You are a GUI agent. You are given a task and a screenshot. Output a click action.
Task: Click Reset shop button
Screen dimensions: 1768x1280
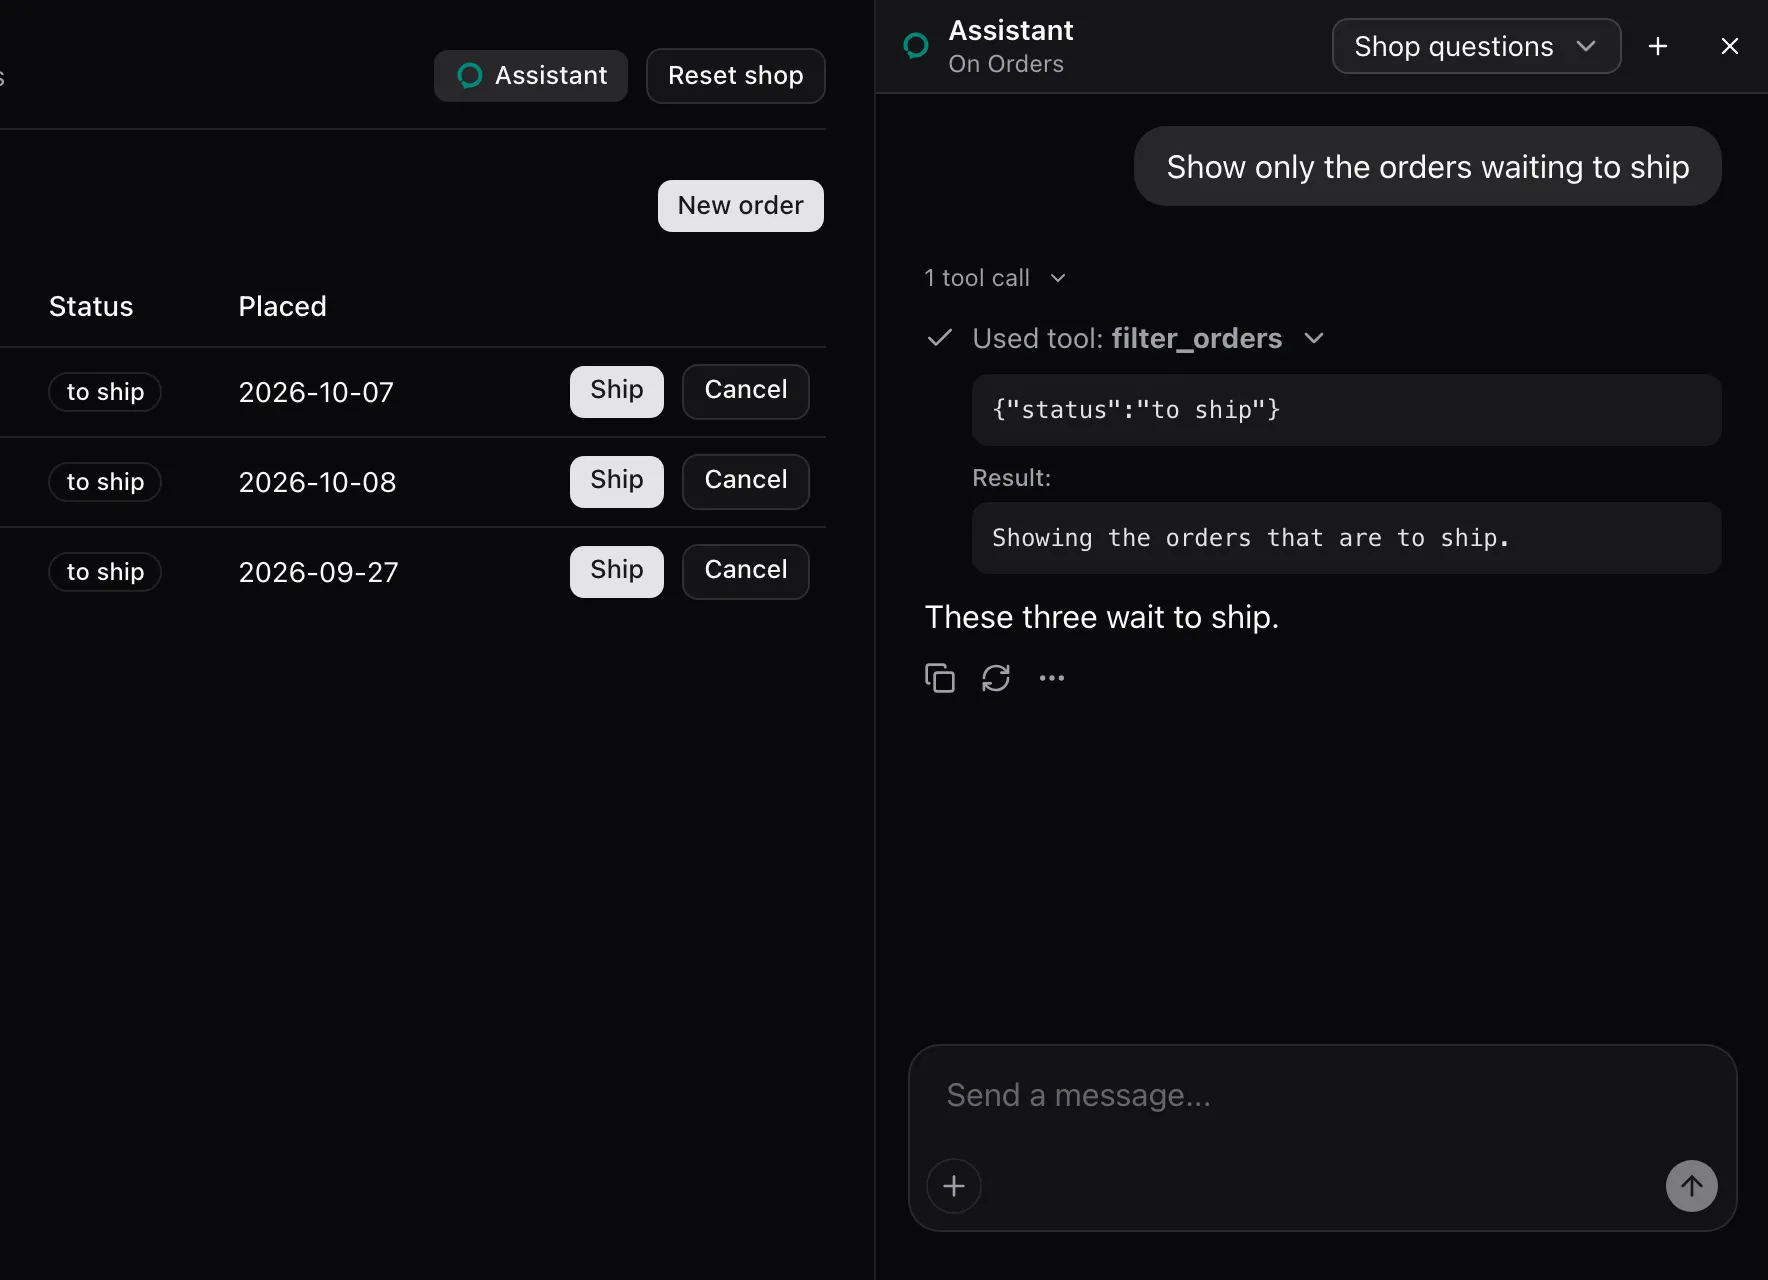736,76
